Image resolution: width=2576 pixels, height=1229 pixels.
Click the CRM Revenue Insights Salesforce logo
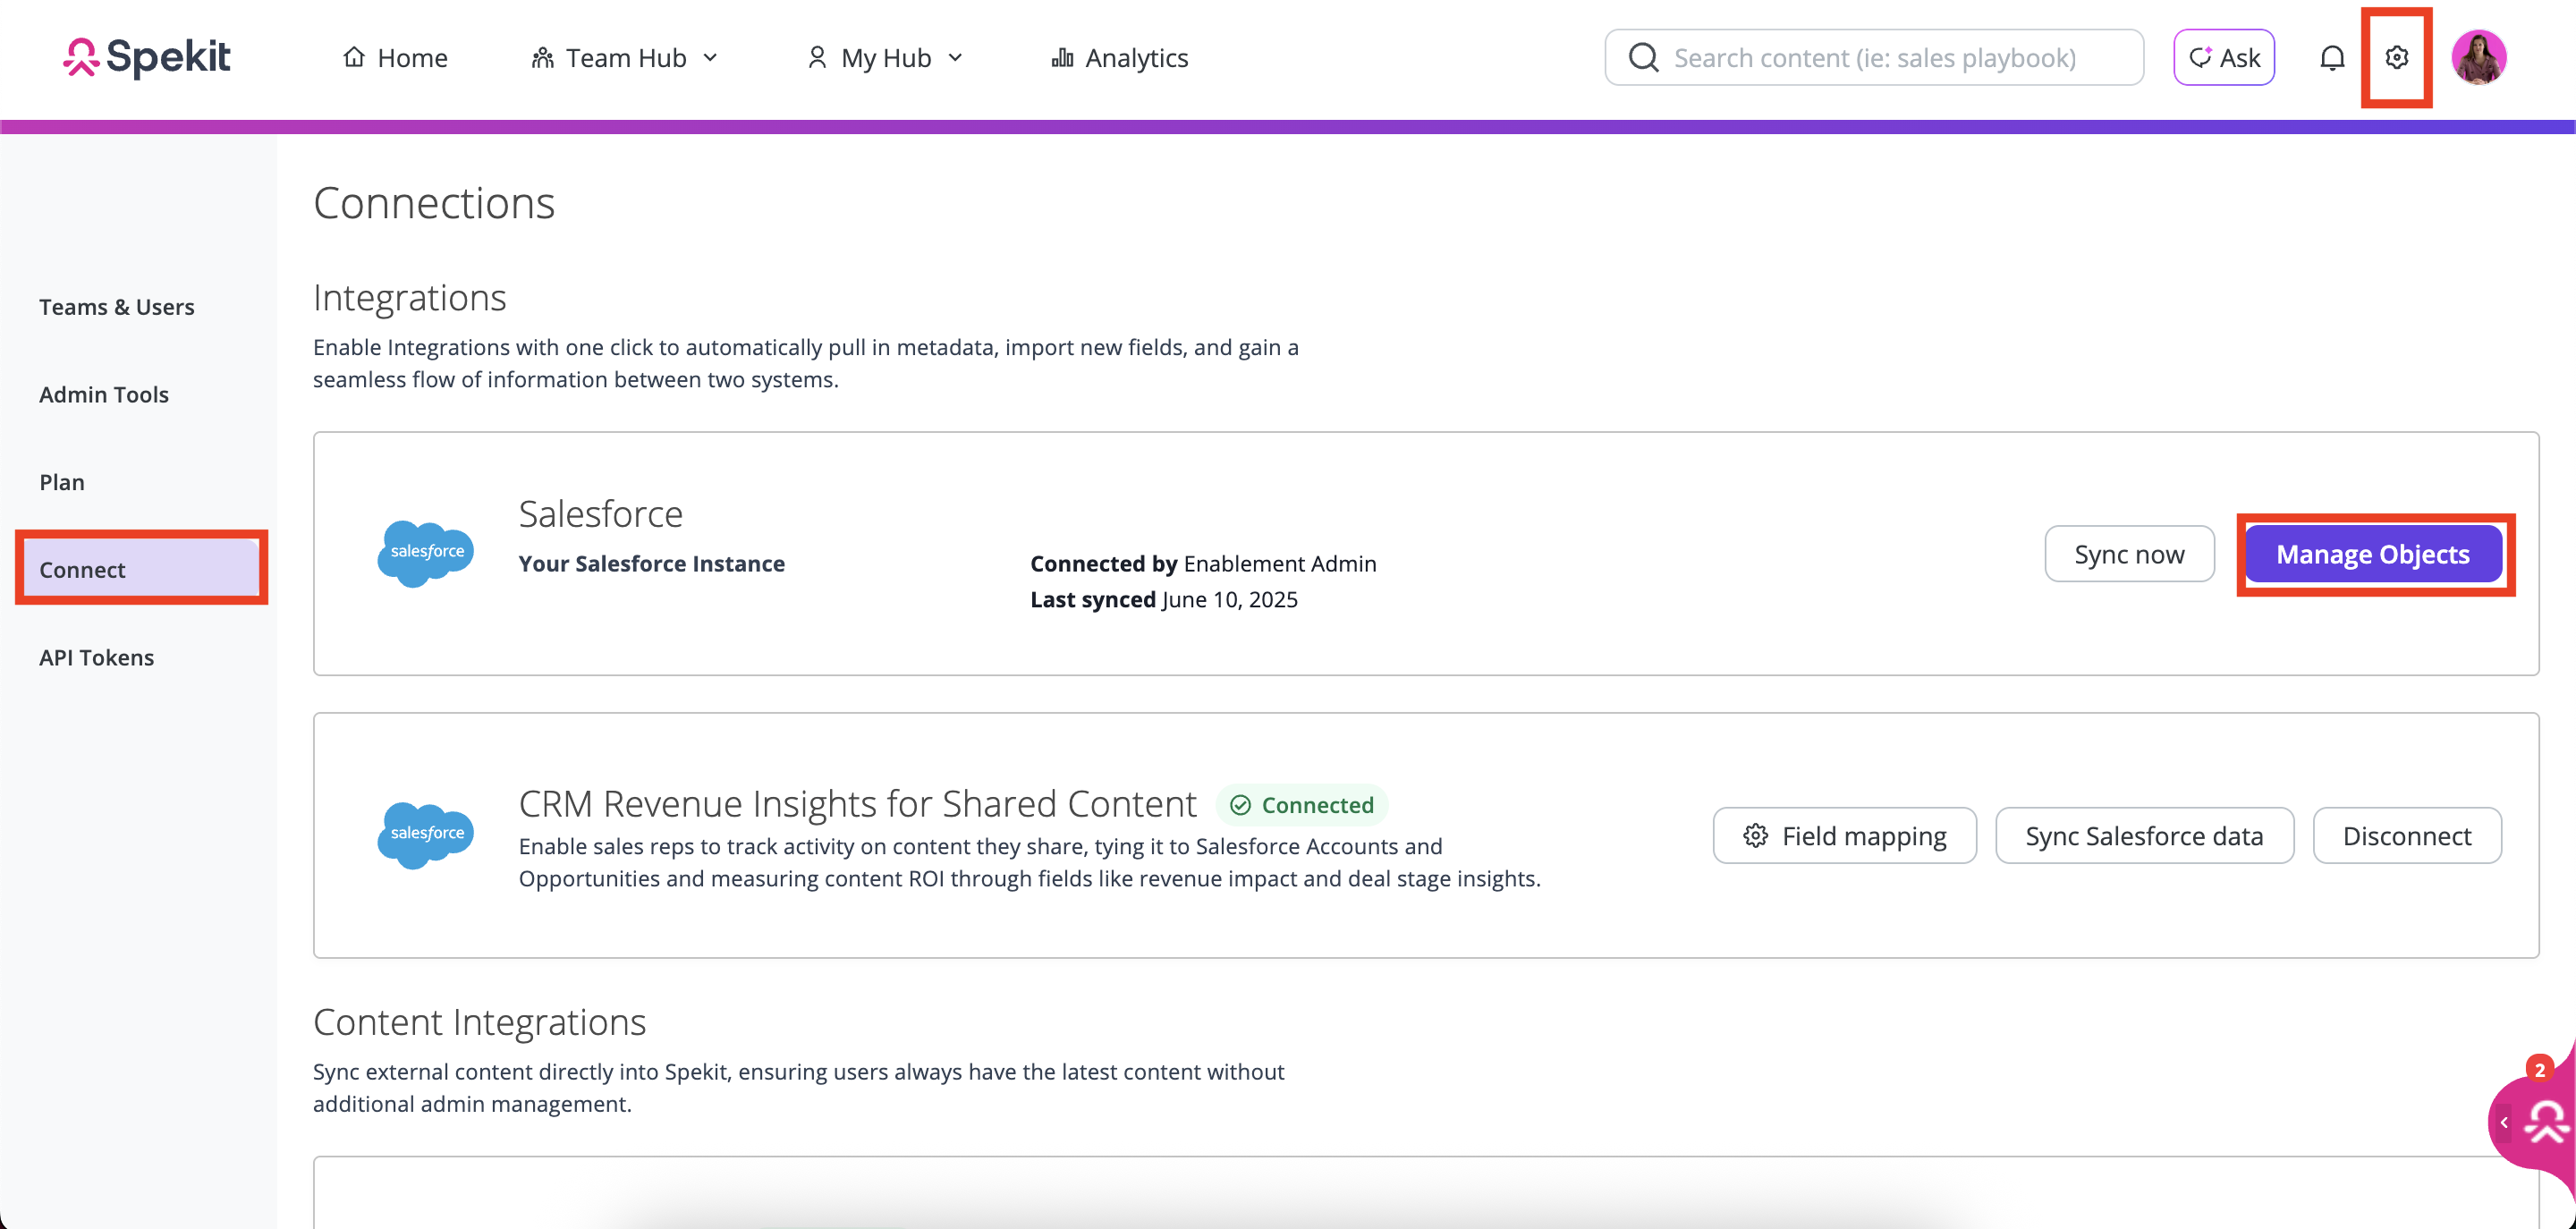(x=426, y=834)
